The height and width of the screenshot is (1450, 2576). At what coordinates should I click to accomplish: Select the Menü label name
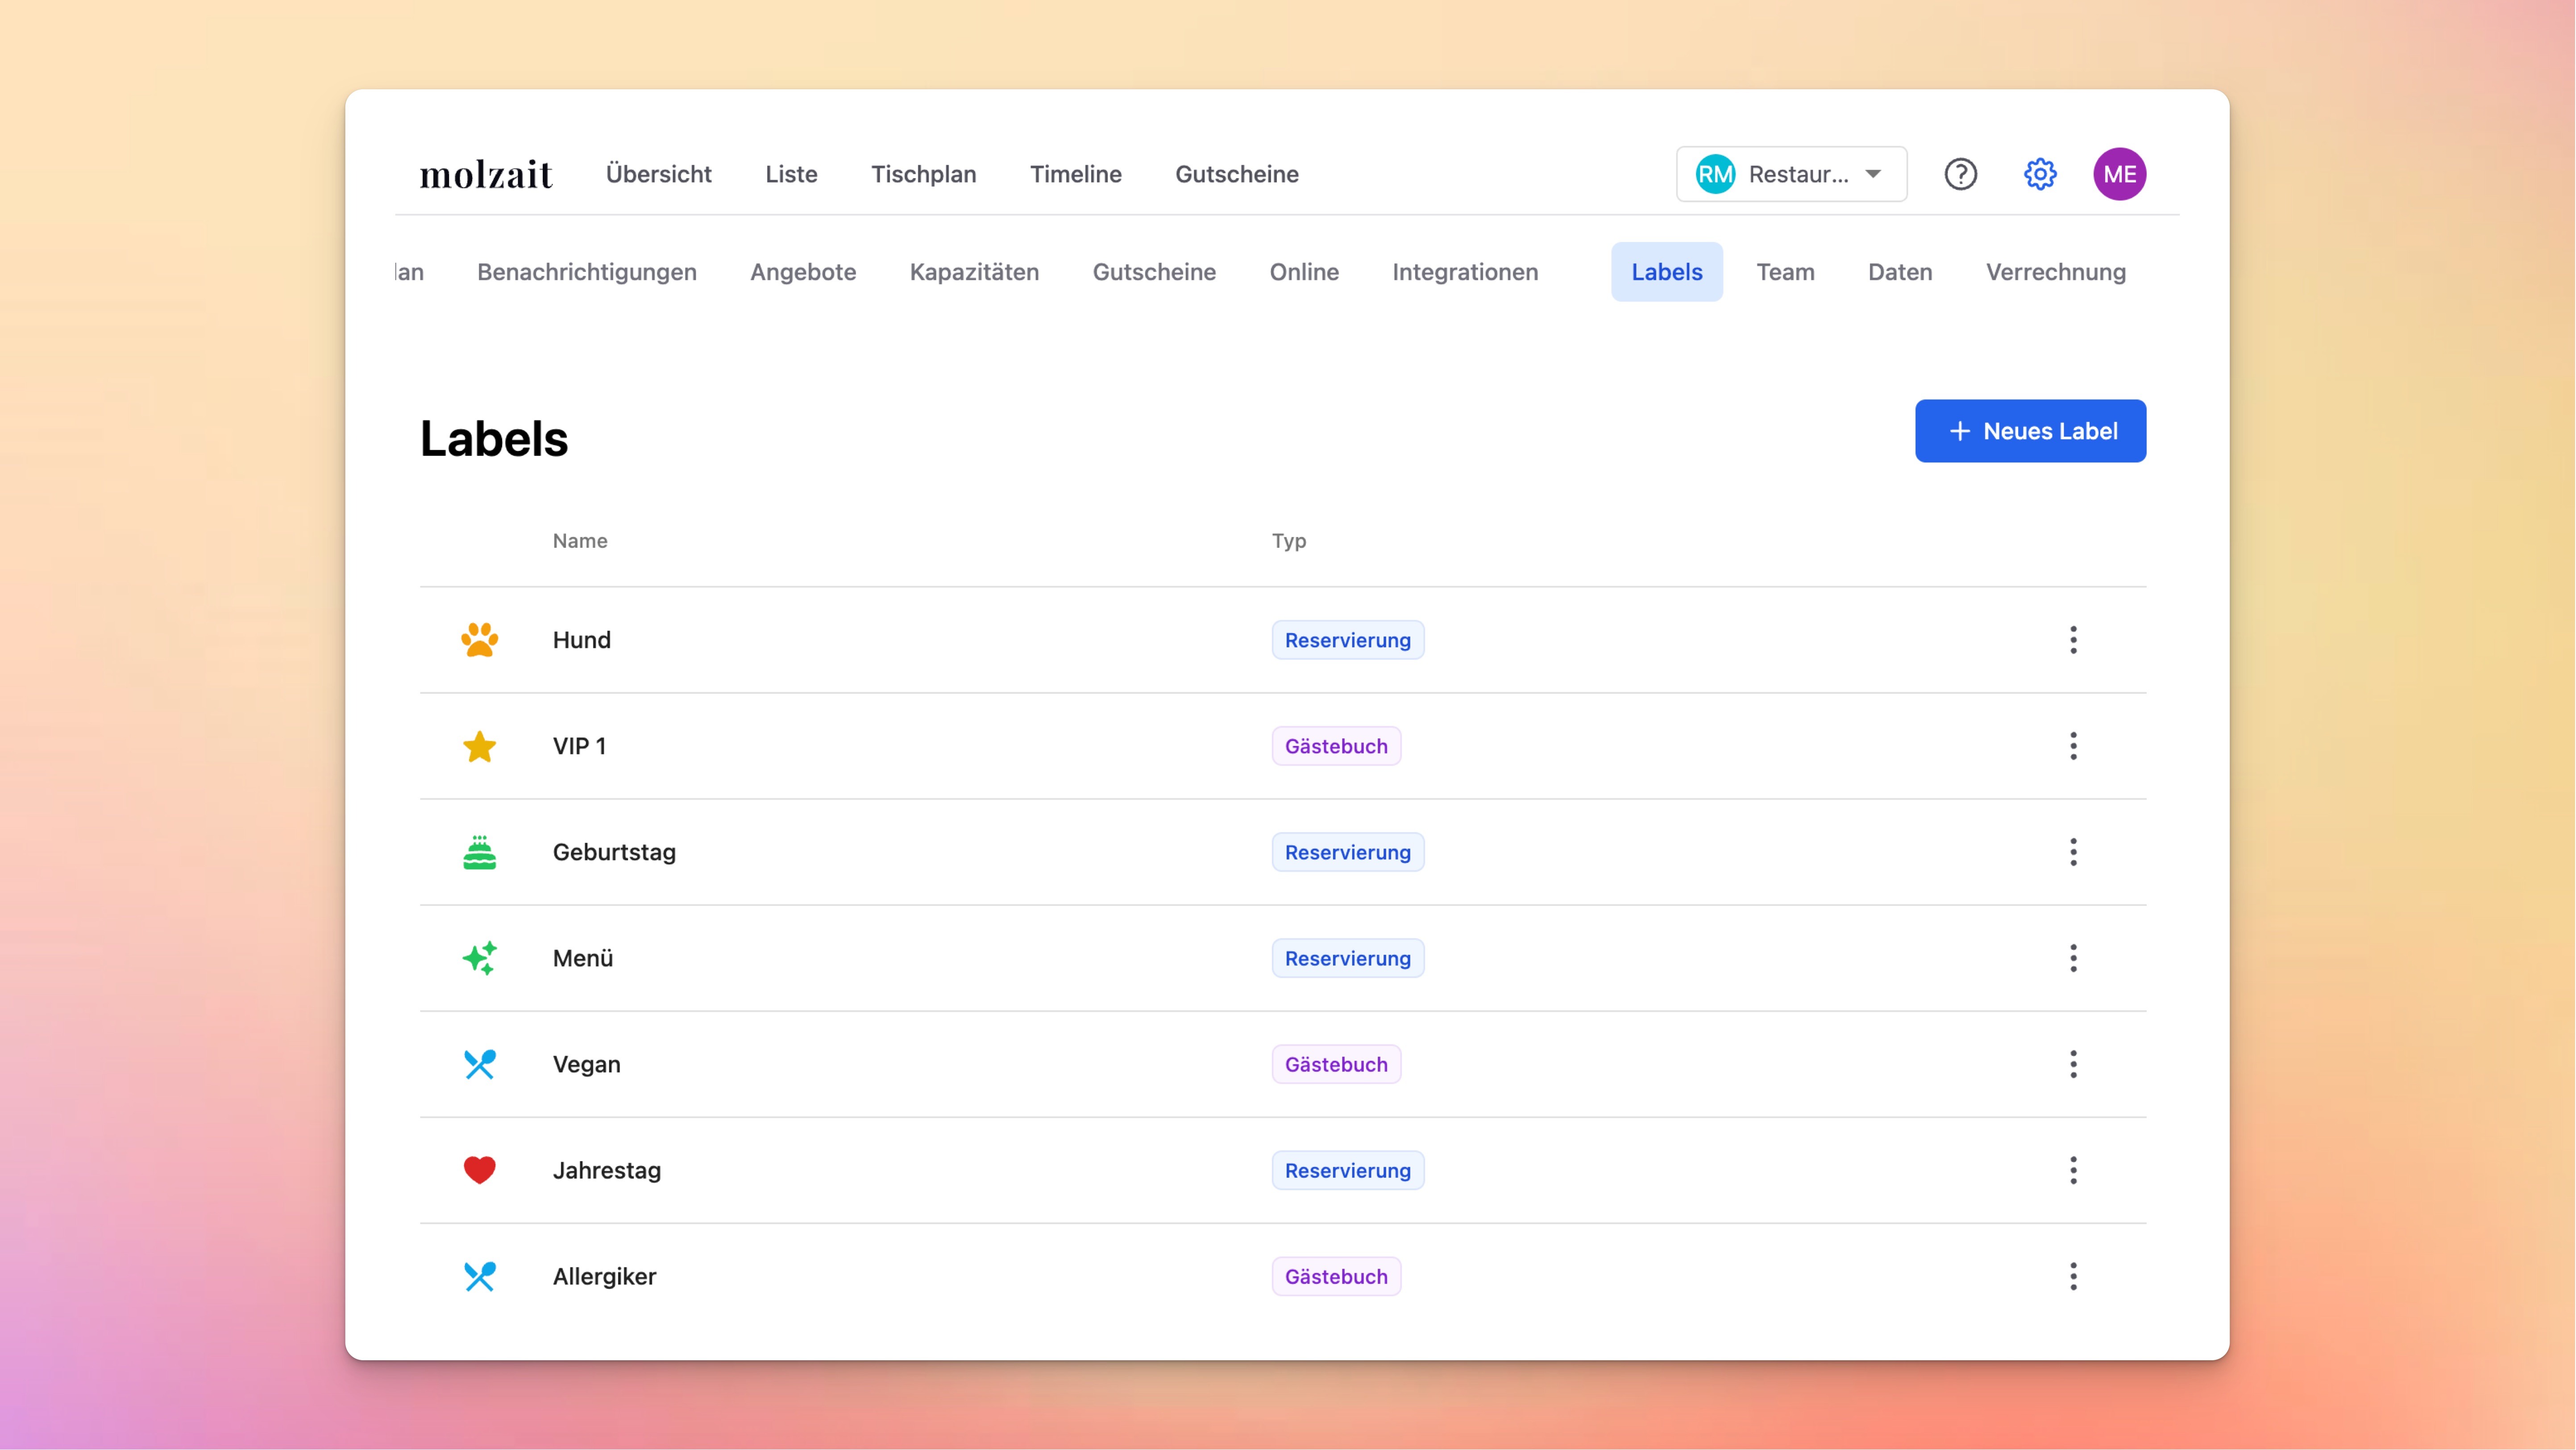point(582,958)
